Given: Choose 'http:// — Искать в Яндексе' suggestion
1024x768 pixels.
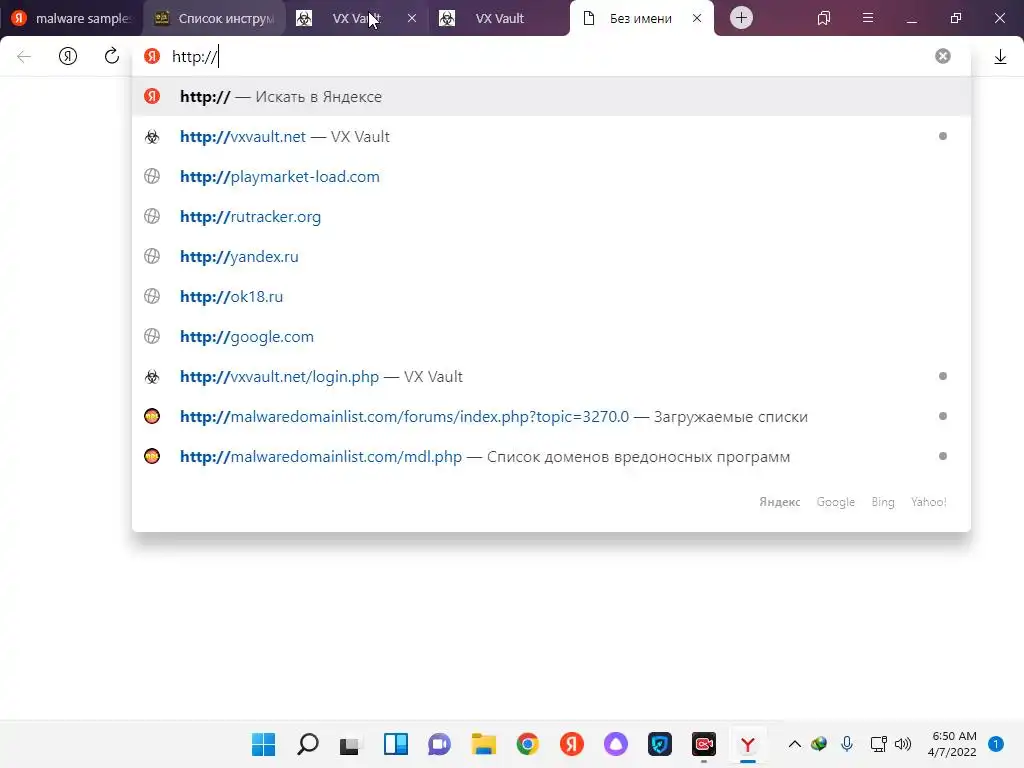Looking at the screenshot, I should tap(551, 97).
